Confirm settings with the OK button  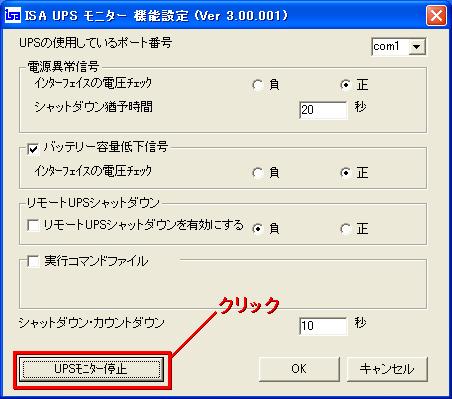pos(299,369)
